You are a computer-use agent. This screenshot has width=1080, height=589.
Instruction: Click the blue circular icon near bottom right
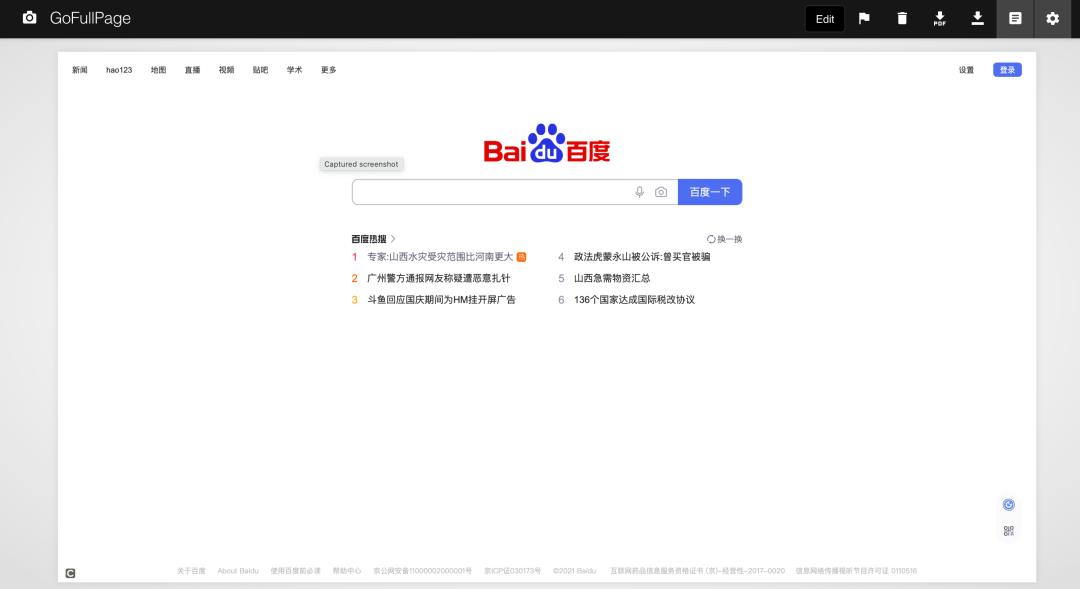1008,503
